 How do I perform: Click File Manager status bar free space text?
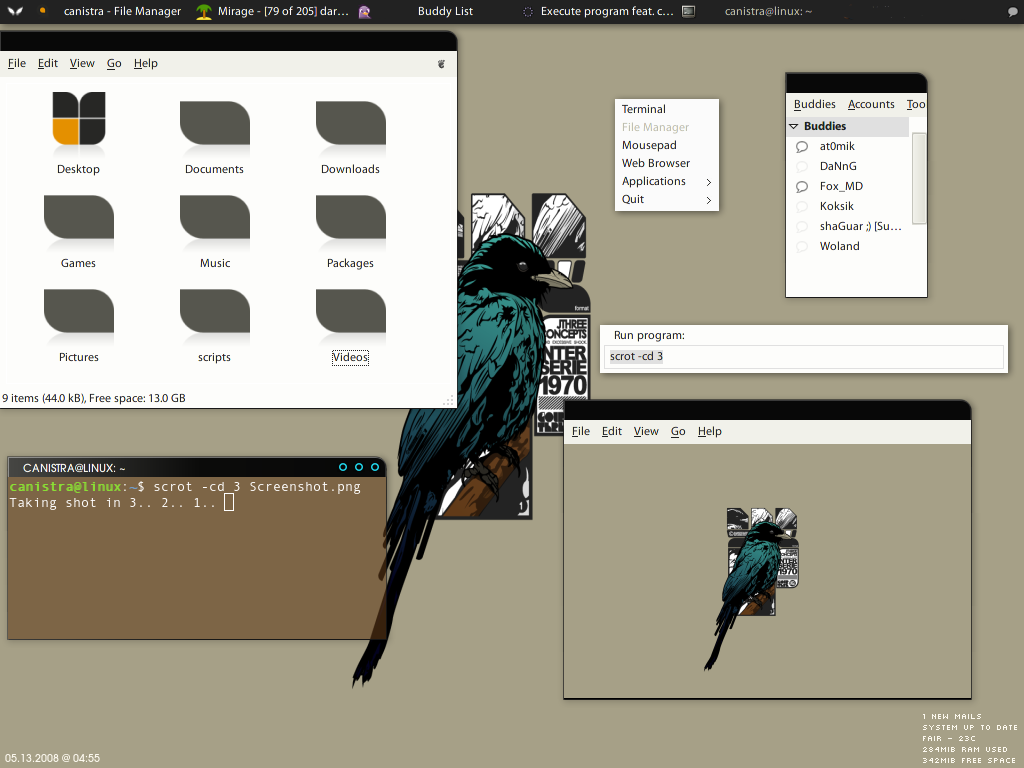click(137, 398)
